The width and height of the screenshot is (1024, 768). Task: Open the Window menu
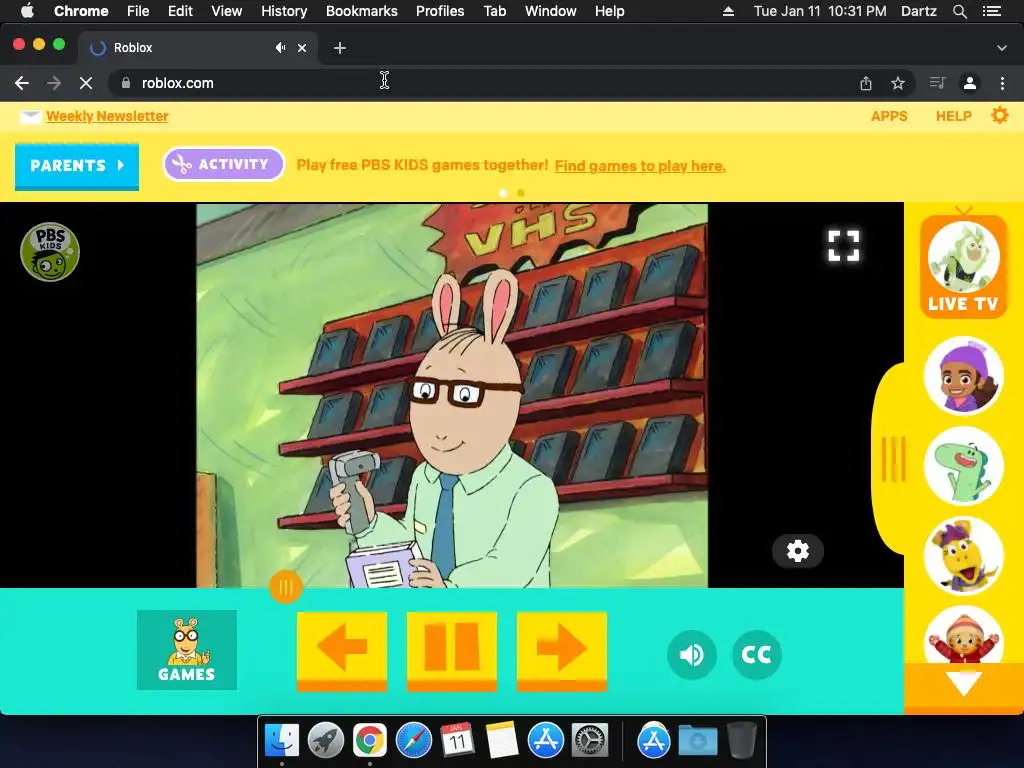pyautogui.click(x=550, y=11)
